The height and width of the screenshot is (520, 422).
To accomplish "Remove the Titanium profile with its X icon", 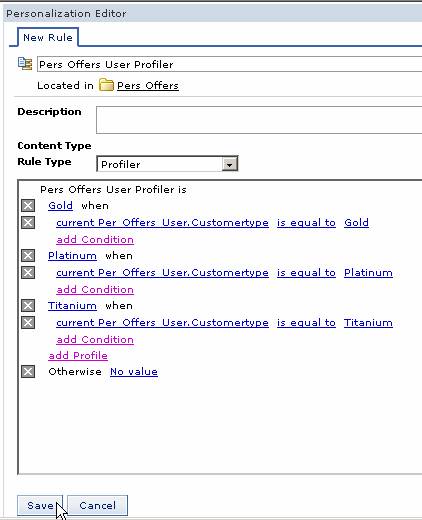I will [x=28, y=305].
